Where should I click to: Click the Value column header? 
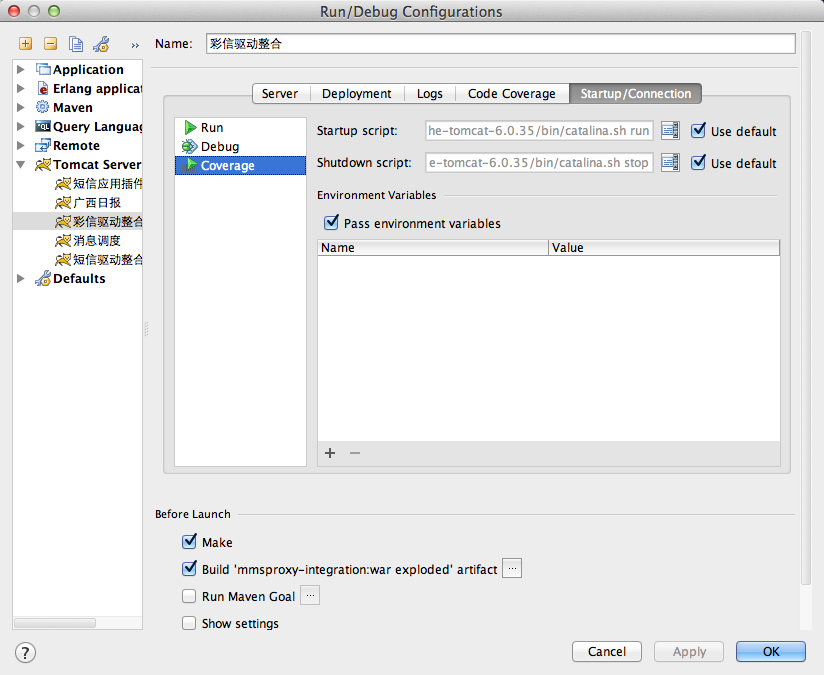pyautogui.click(x=664, y=248)
